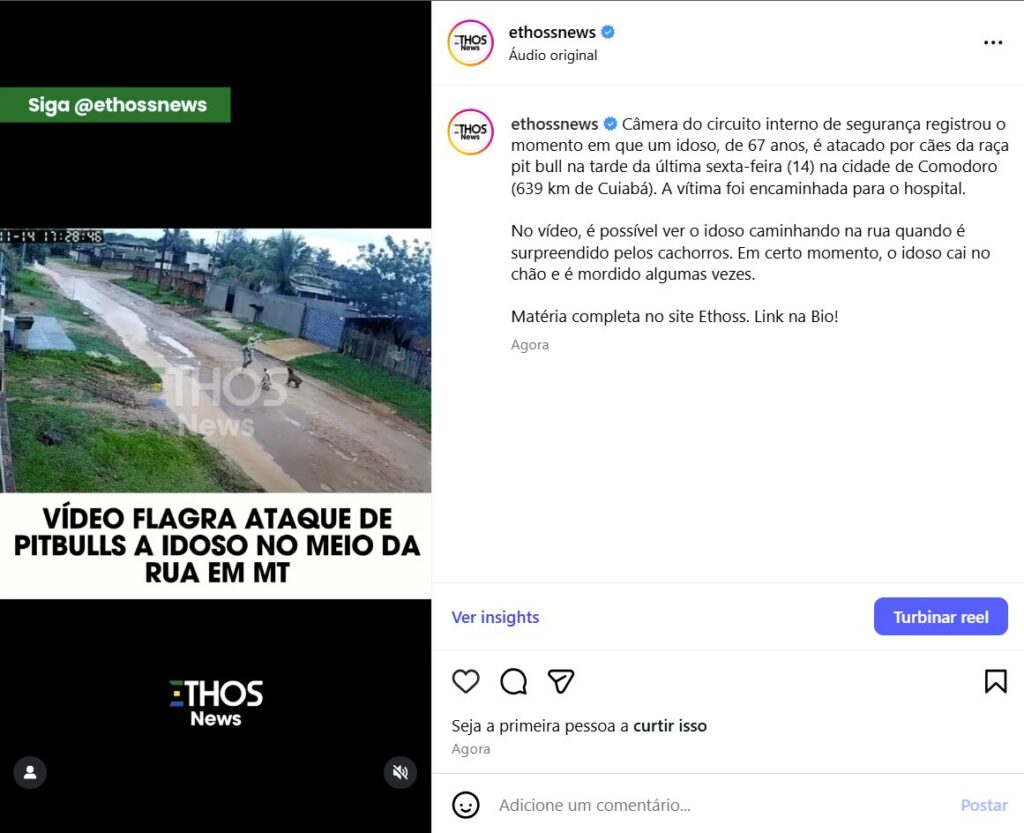Open emoji picker smiley icon

pyautogui.click(x=466, y=805)
